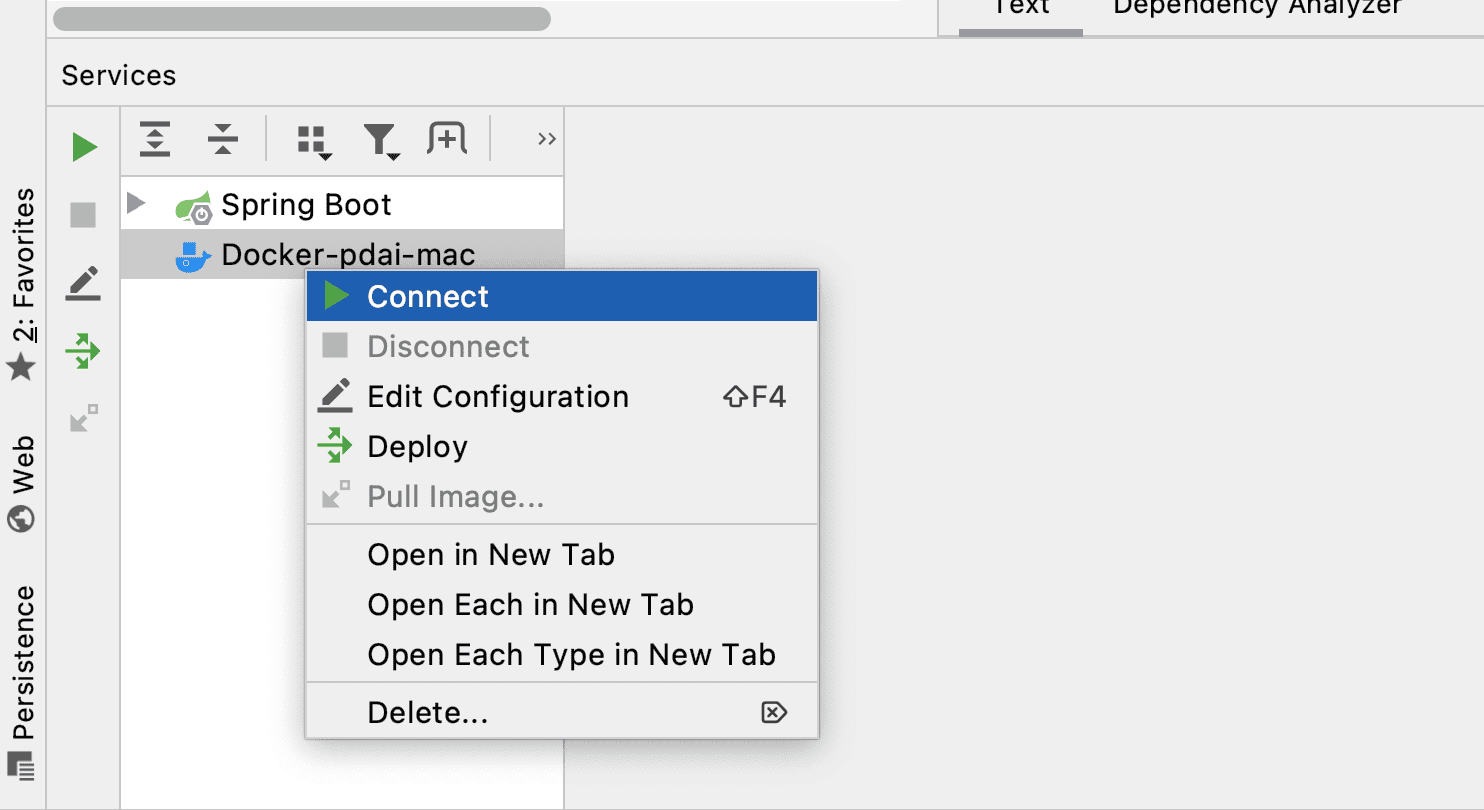Choose Connect from the context menu
This screenshot has height=810, width=1484.
[x=428, y=297]
